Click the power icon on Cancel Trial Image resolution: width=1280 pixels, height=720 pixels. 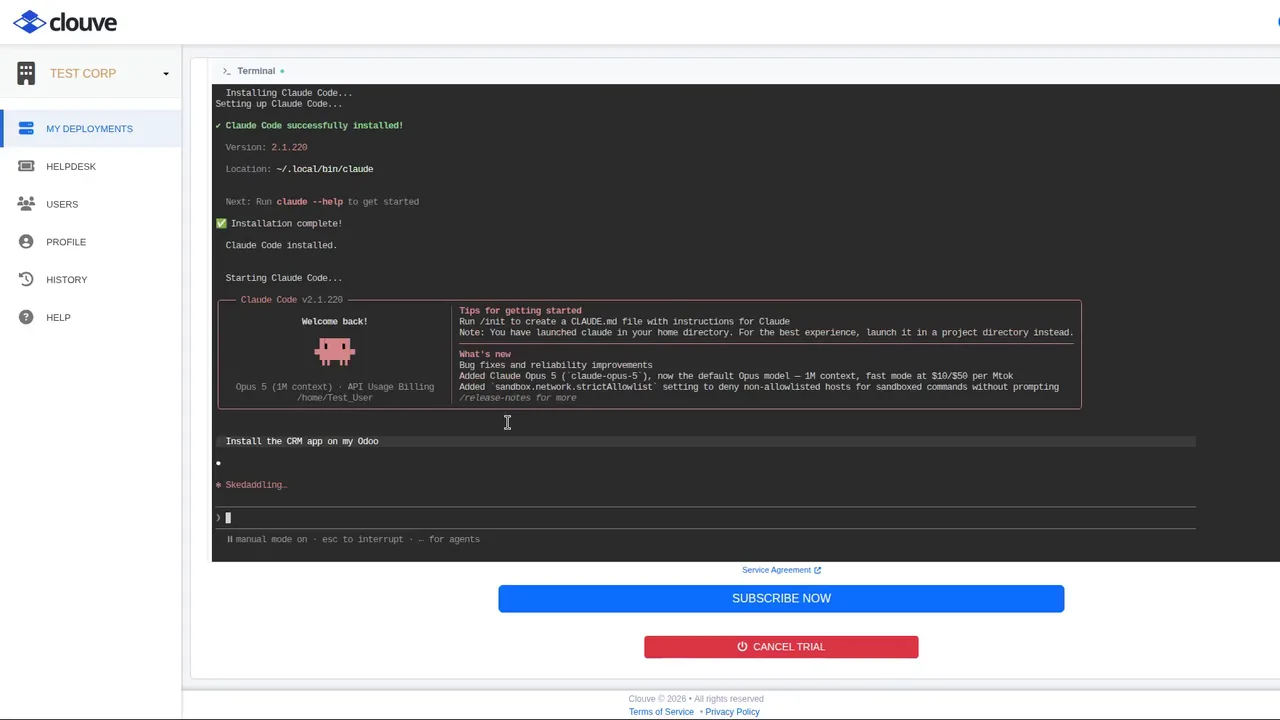742,647
